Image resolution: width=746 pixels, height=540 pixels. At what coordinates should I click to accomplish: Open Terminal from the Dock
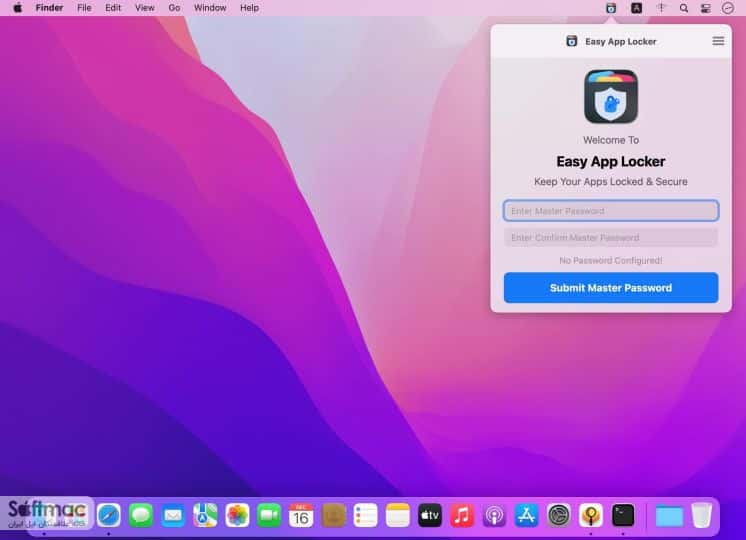click(623, 515)
